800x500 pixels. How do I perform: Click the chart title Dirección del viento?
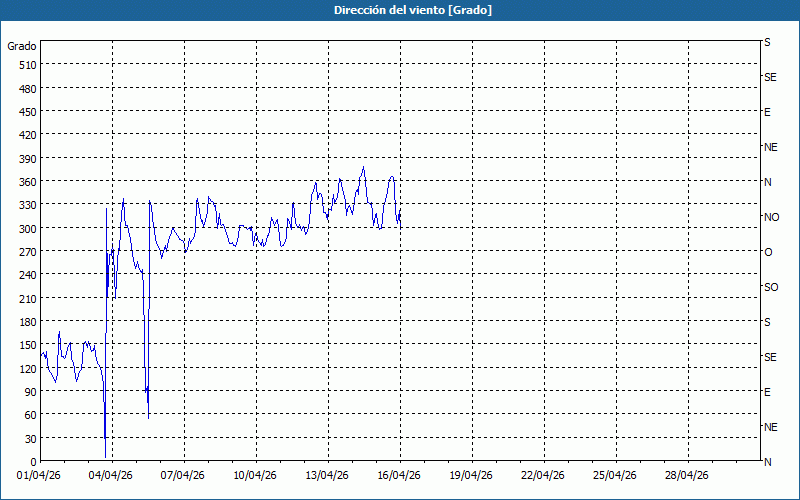(x=399, y=10)
